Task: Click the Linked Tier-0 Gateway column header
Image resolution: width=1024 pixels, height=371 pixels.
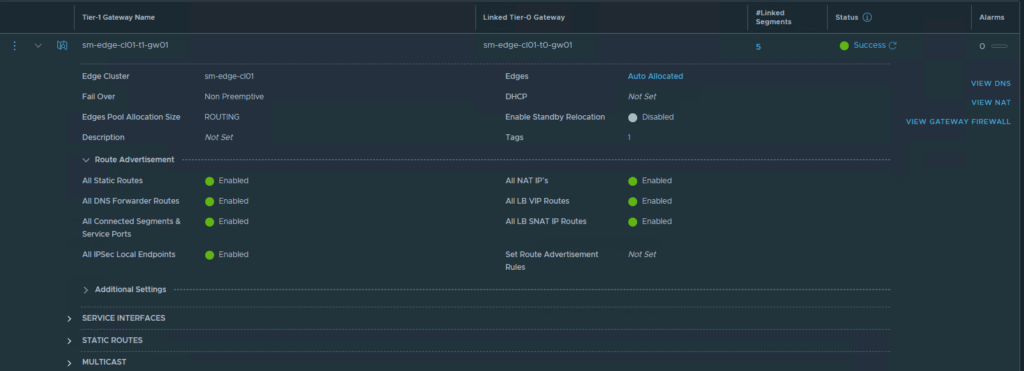Action: pyautogui.click(x=524, y=18)
